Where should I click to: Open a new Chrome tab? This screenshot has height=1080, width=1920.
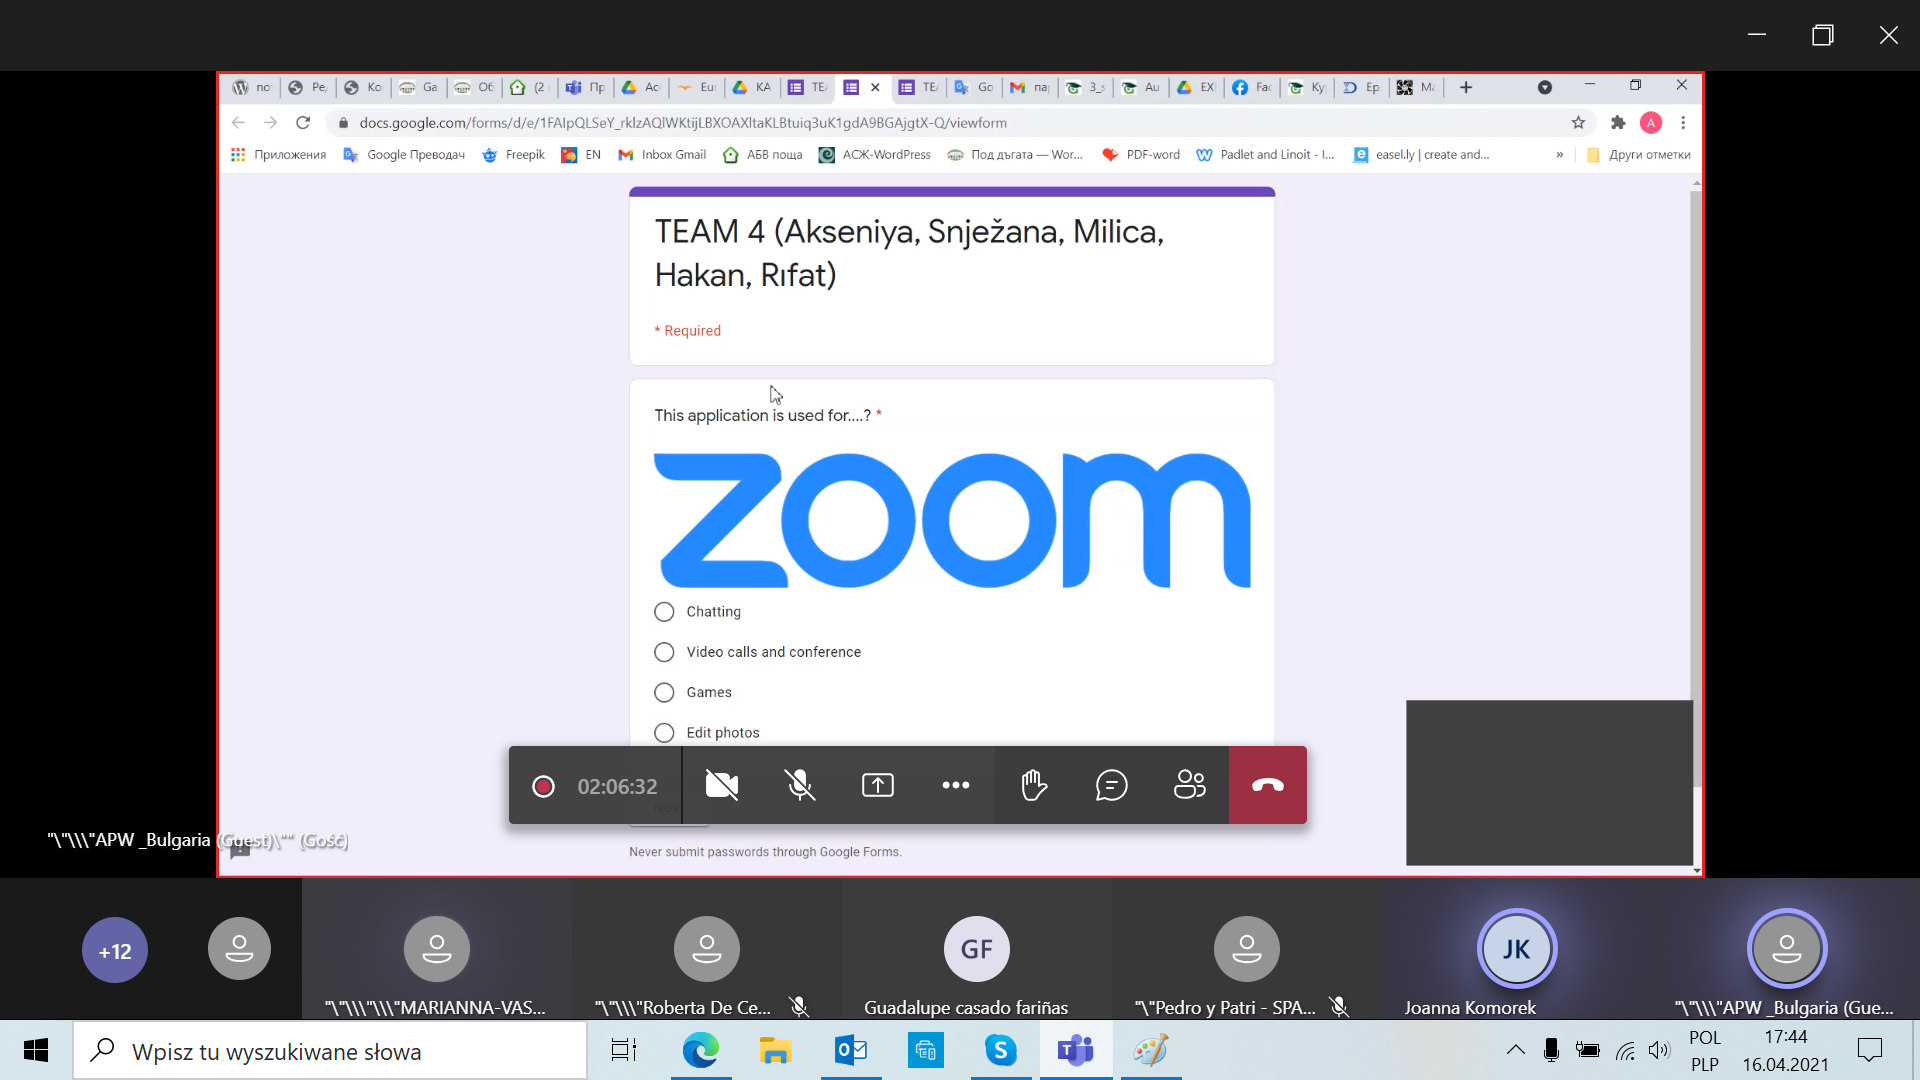(x=1466, y=87)
